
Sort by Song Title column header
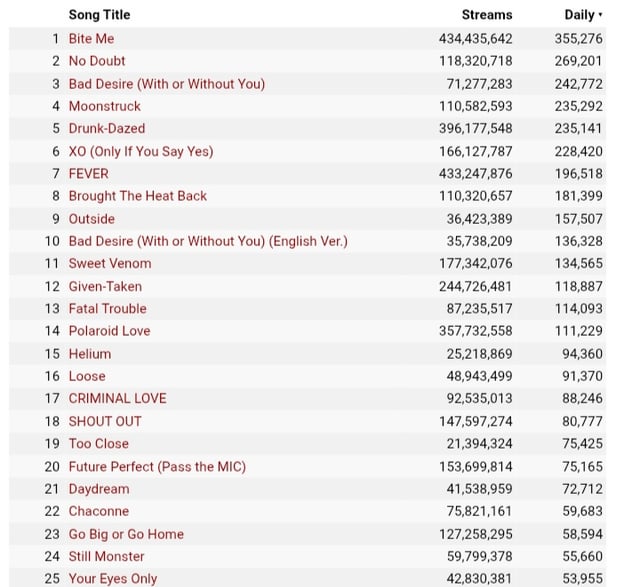[99, 15]
